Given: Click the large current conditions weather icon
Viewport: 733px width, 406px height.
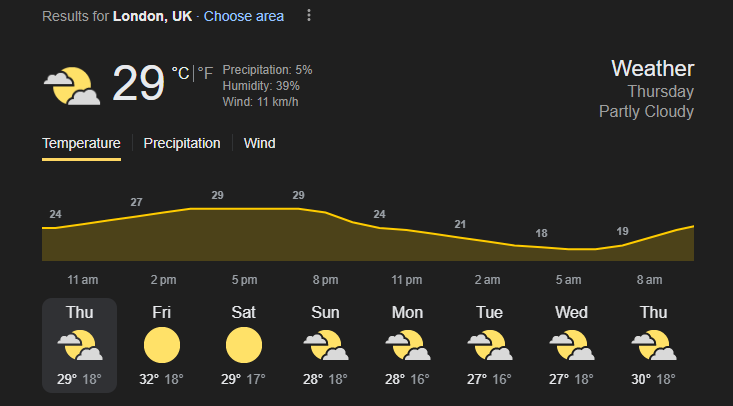Looking at the screenshot, I should coord(72,86).
